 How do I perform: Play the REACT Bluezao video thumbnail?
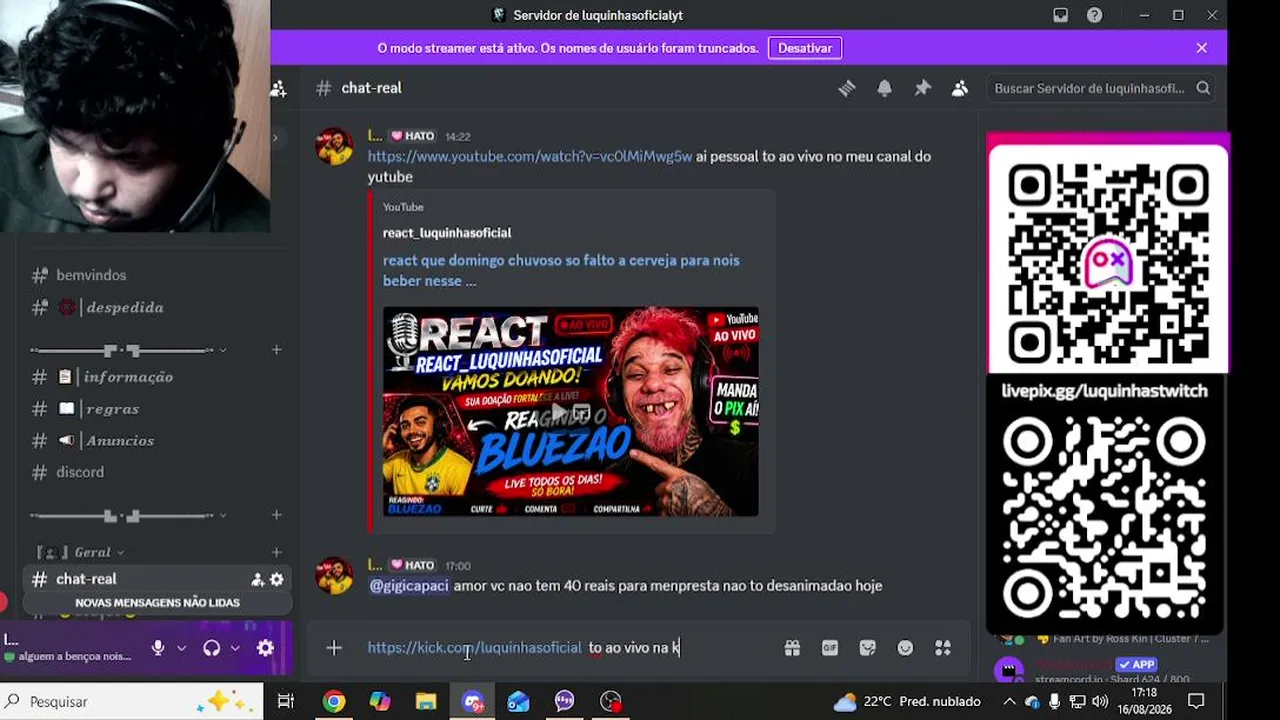tap(571, 411)
